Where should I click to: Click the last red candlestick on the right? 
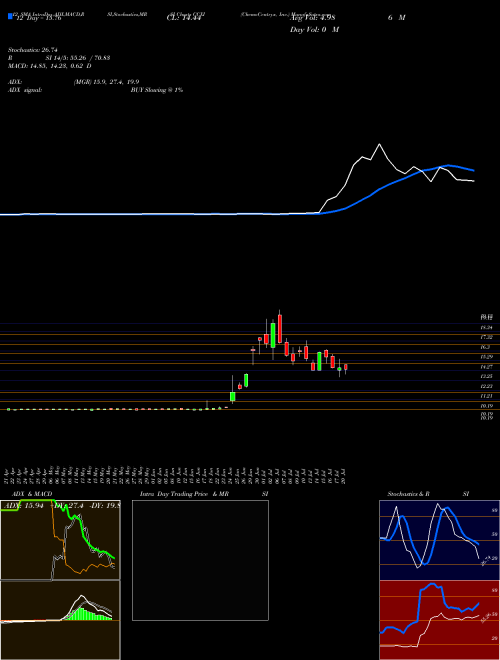point(346,367)
